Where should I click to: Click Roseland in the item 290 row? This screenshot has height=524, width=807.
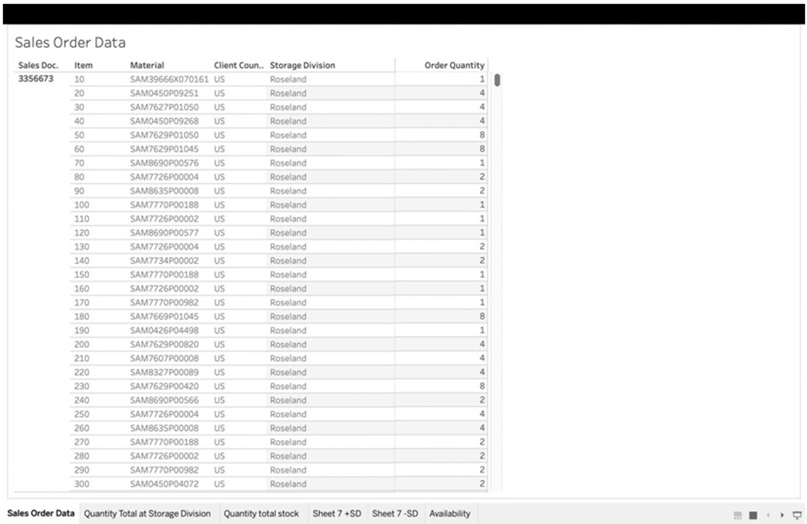(288, 470)
